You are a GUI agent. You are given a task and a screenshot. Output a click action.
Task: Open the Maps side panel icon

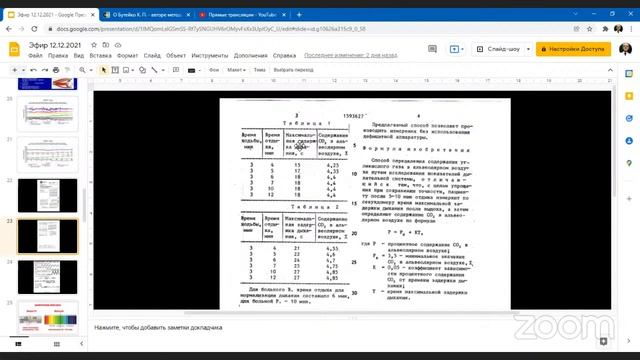coord(629,163)
